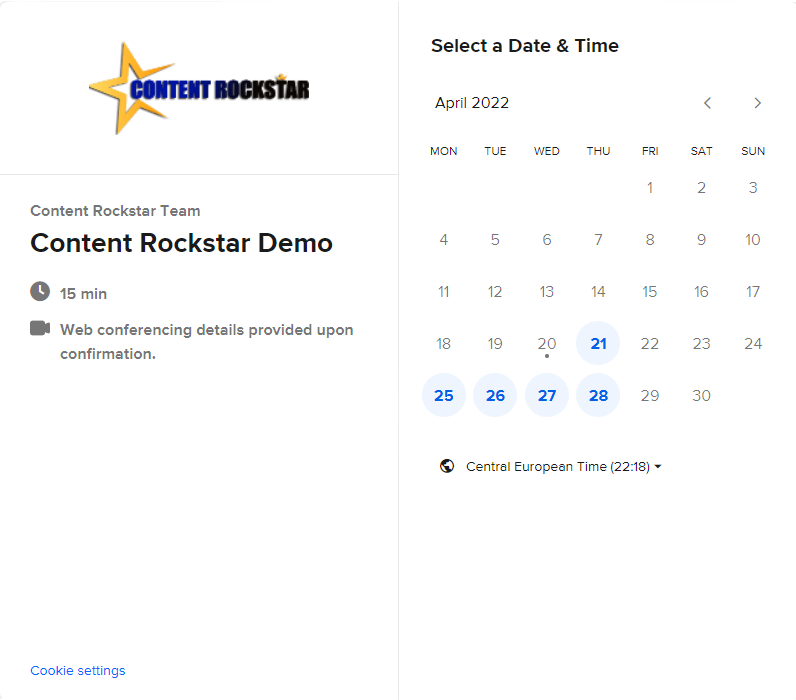Click date 18 on the calendar
This screenshot has width=796, height=700.
(444, 344)
